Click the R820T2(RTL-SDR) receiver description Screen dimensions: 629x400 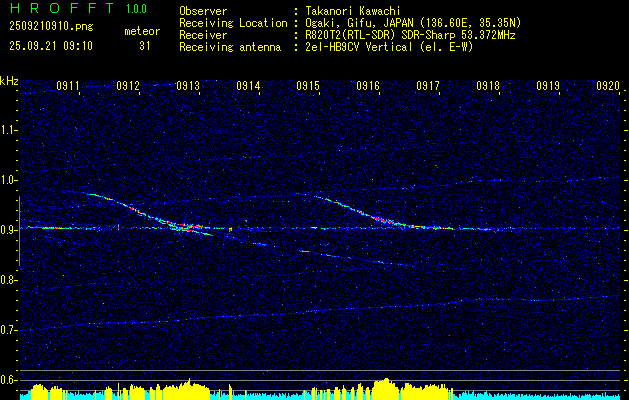point(408,35)
